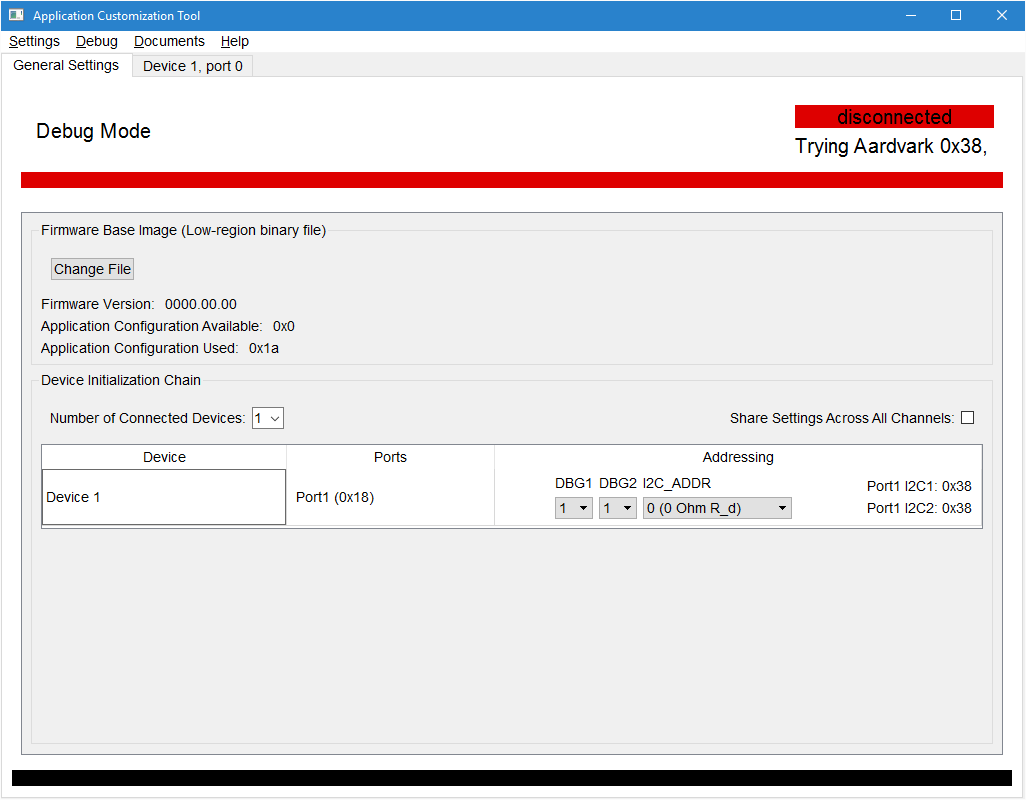The height and width of the screenshot is (800, 1026).
Task: Click the Port1 (0x18) entry
Action: coord(335,497)
